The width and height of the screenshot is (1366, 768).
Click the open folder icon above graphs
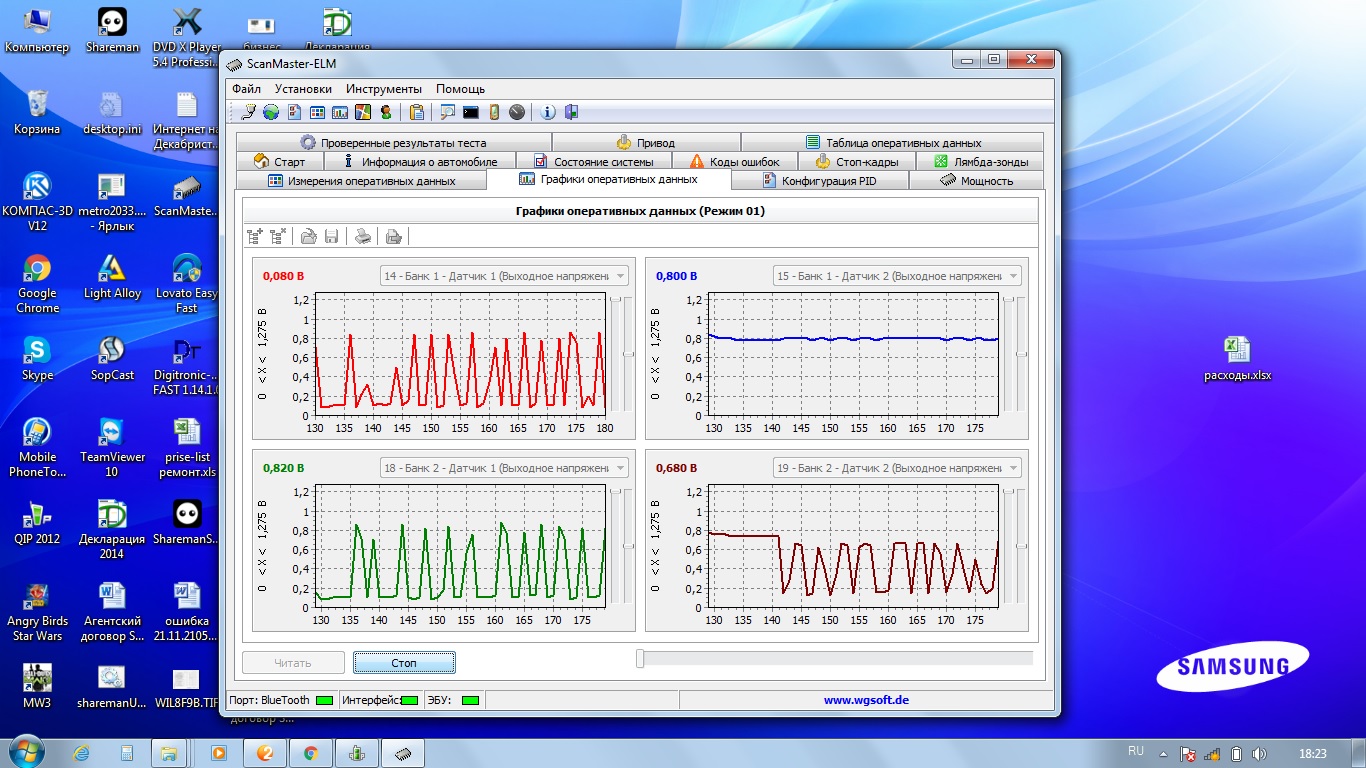tap(310, 237)
